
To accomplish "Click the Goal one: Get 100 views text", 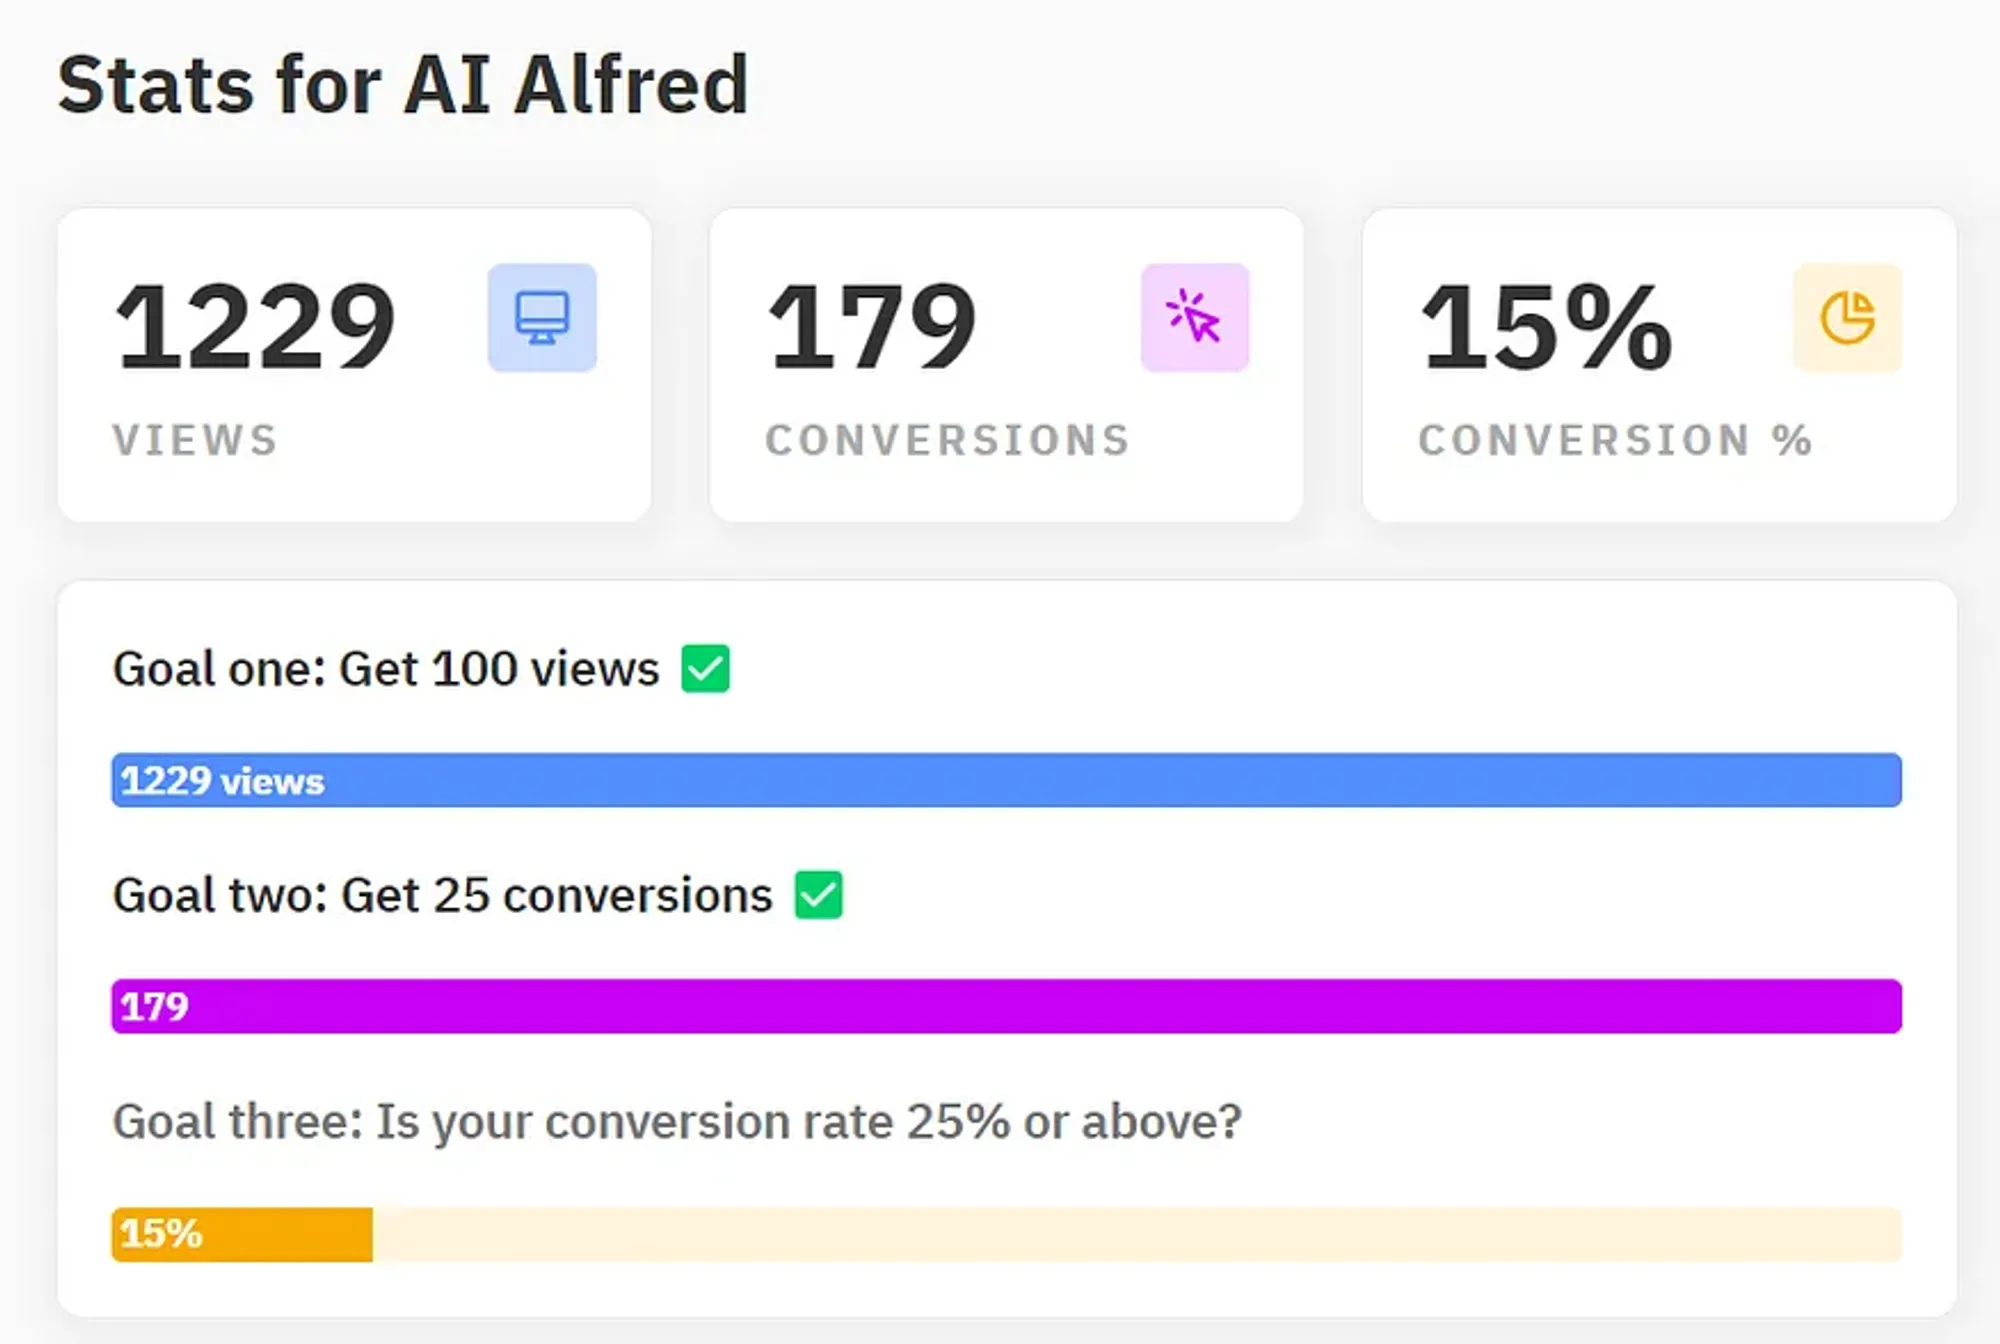I will (x=386, y=668).
